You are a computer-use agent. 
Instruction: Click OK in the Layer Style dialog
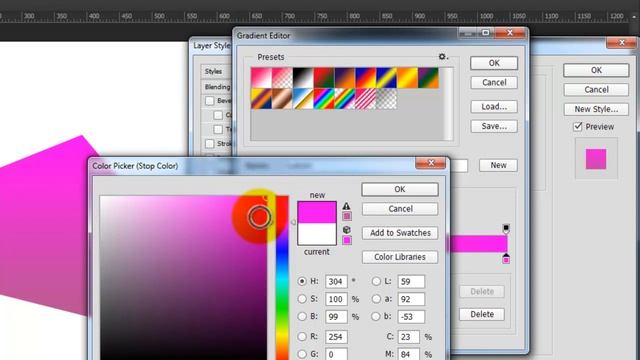(596, 70)
